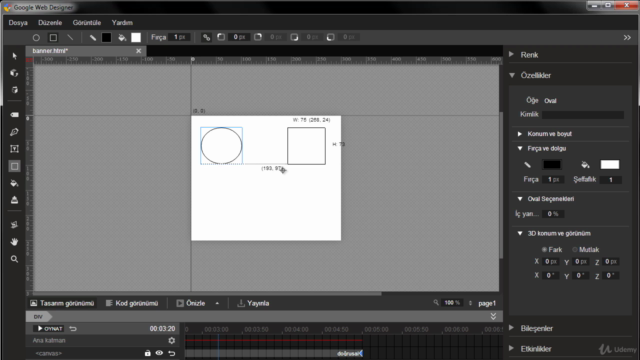Select the Pen tool in sidebar
Image resolution: width=640 pixels, height=360 pixels.
click(x=14, y=132)
